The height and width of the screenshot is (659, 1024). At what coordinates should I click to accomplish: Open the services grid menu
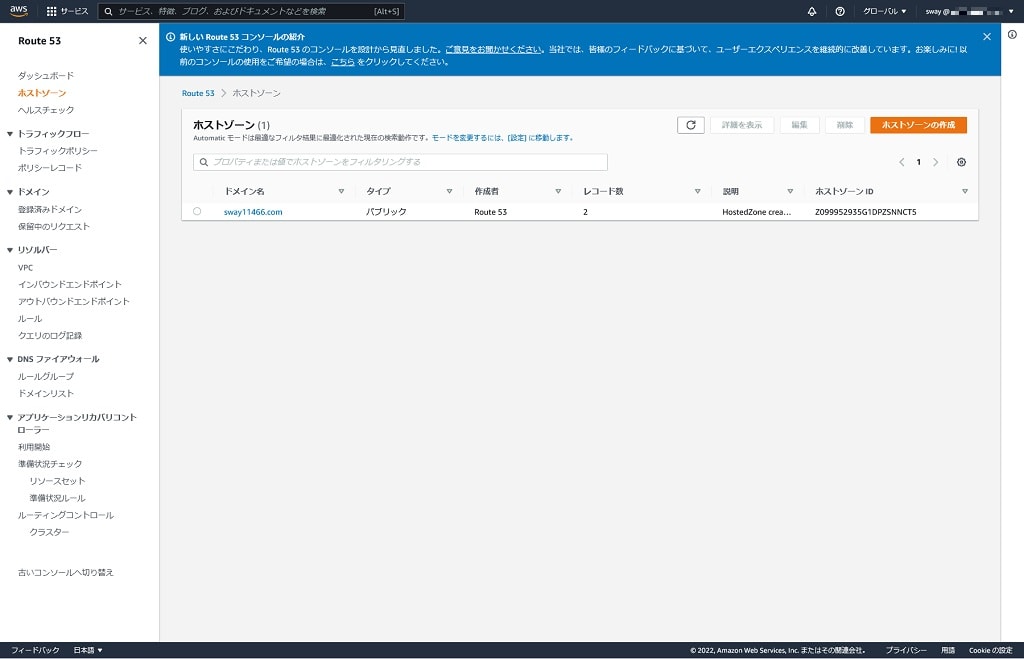[52, 11]
